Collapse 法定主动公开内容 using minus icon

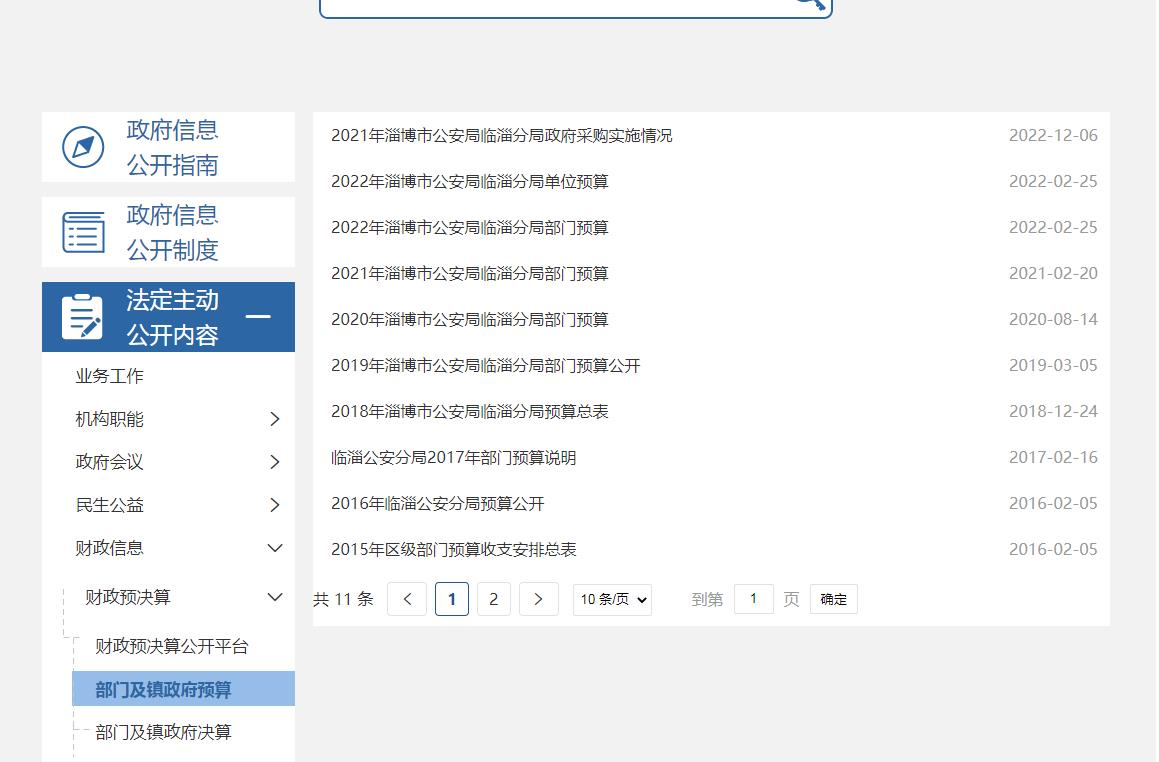pyautogui.click(x=258, y=317)
